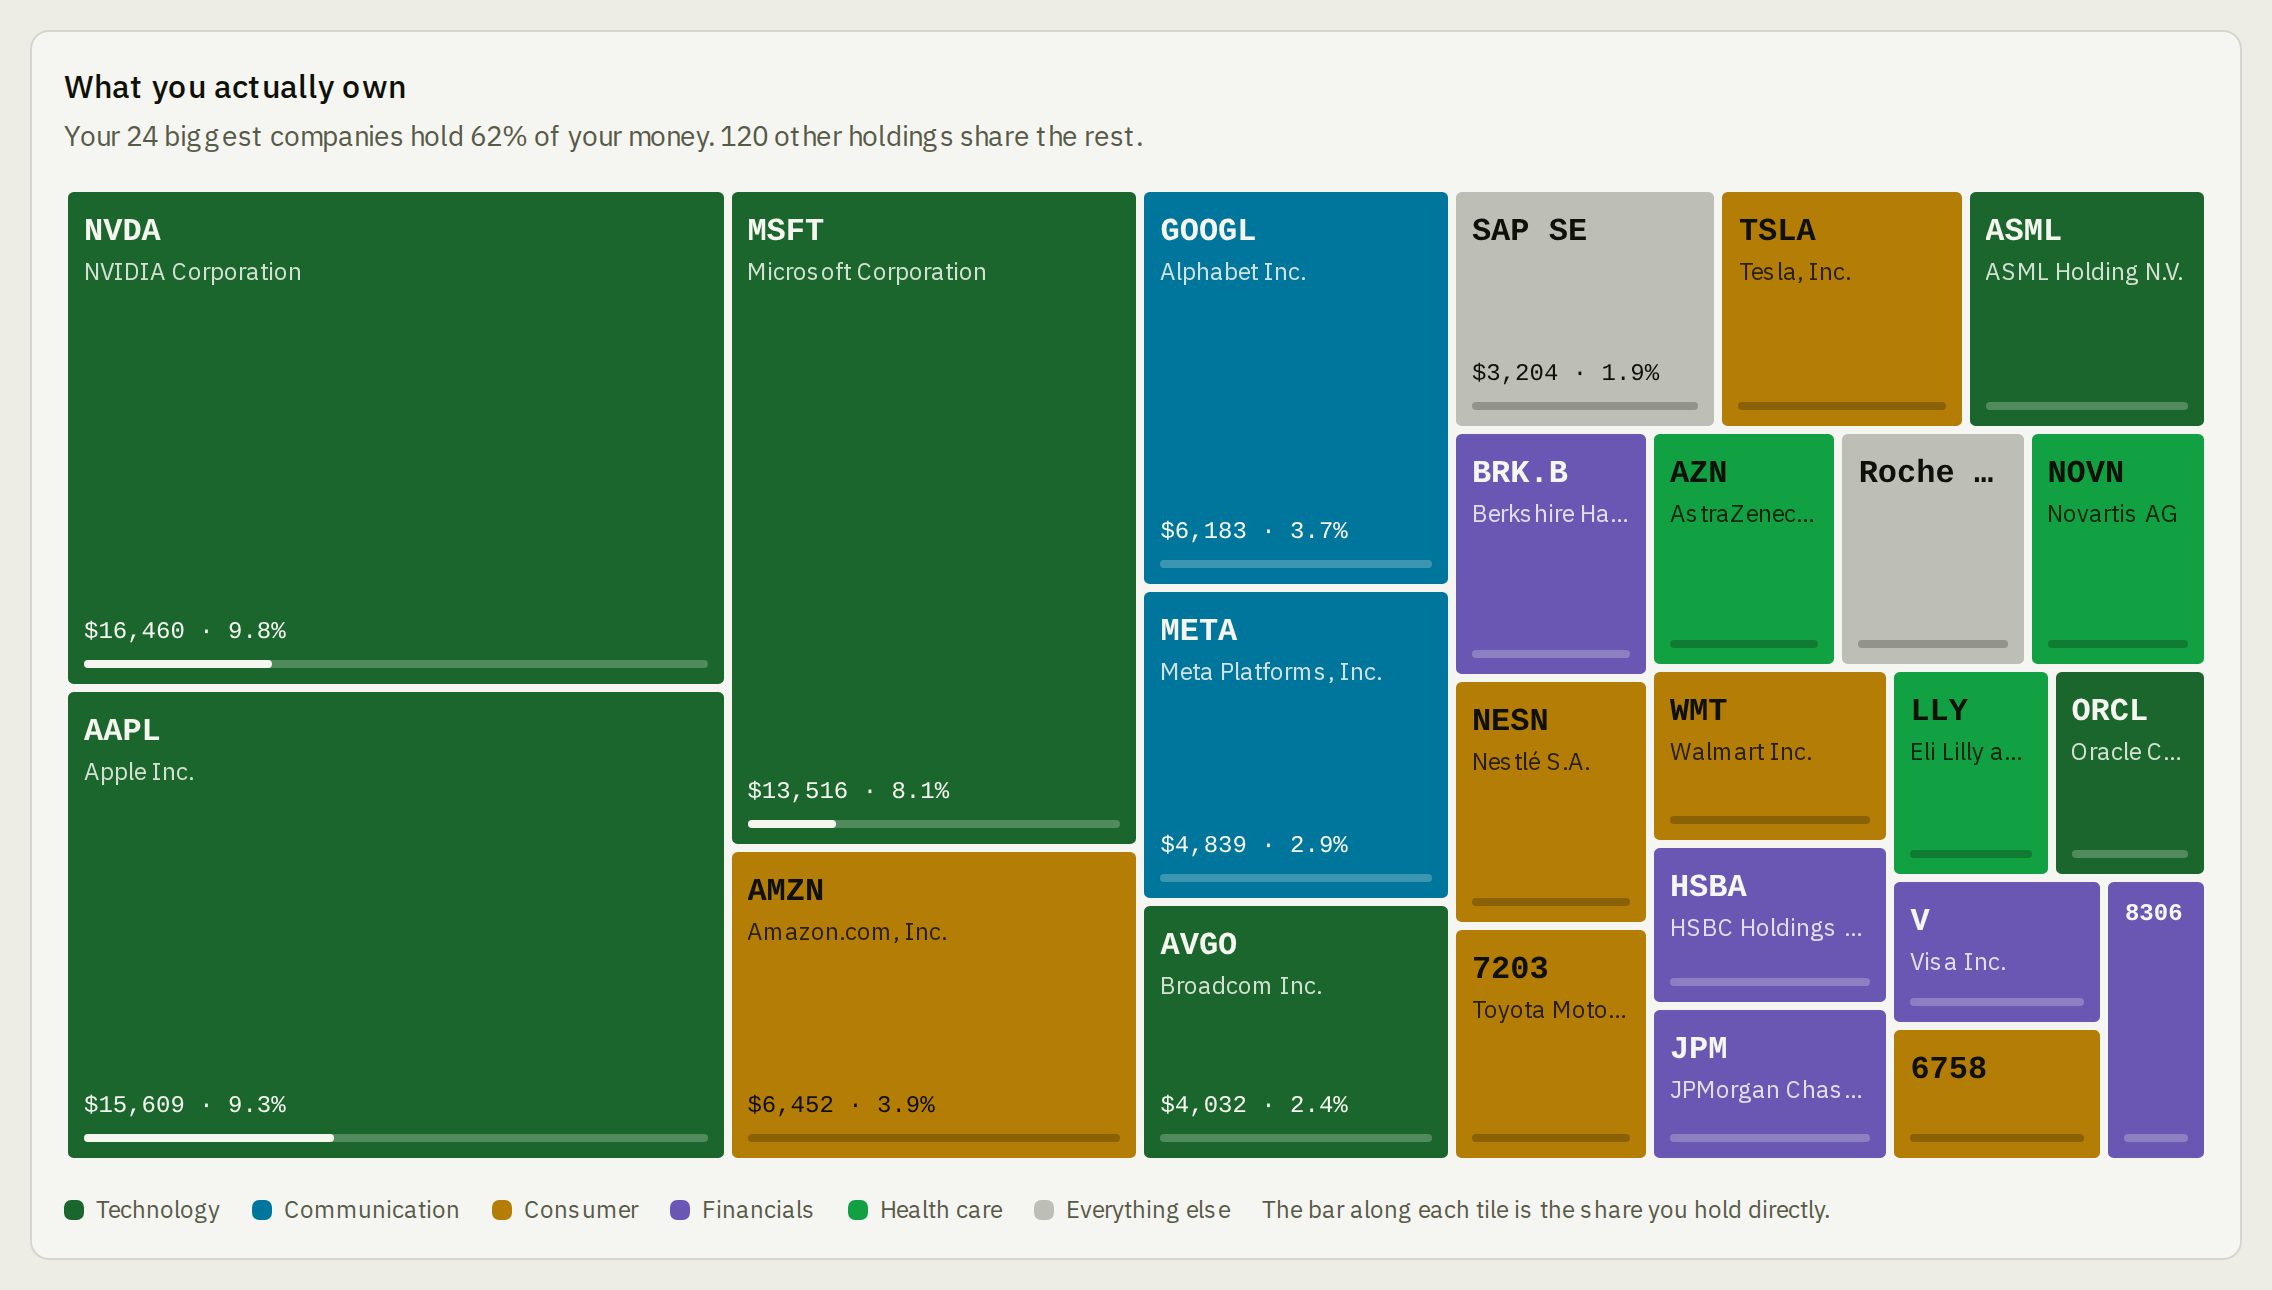Click the Consumer legend color swatch
Image resolution: width=2272 pixels, height=1290 pixels.
502,1210
